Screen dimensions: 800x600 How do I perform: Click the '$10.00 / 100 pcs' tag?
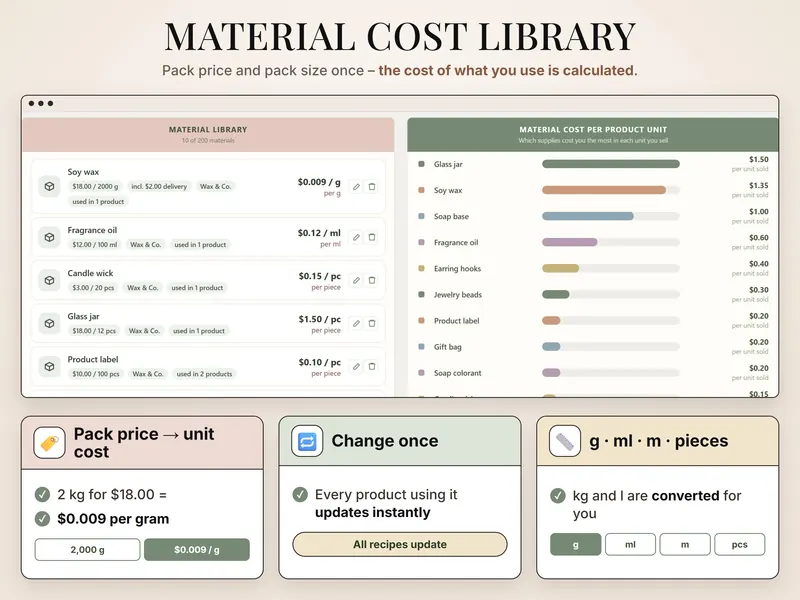(x=96, y=374)
